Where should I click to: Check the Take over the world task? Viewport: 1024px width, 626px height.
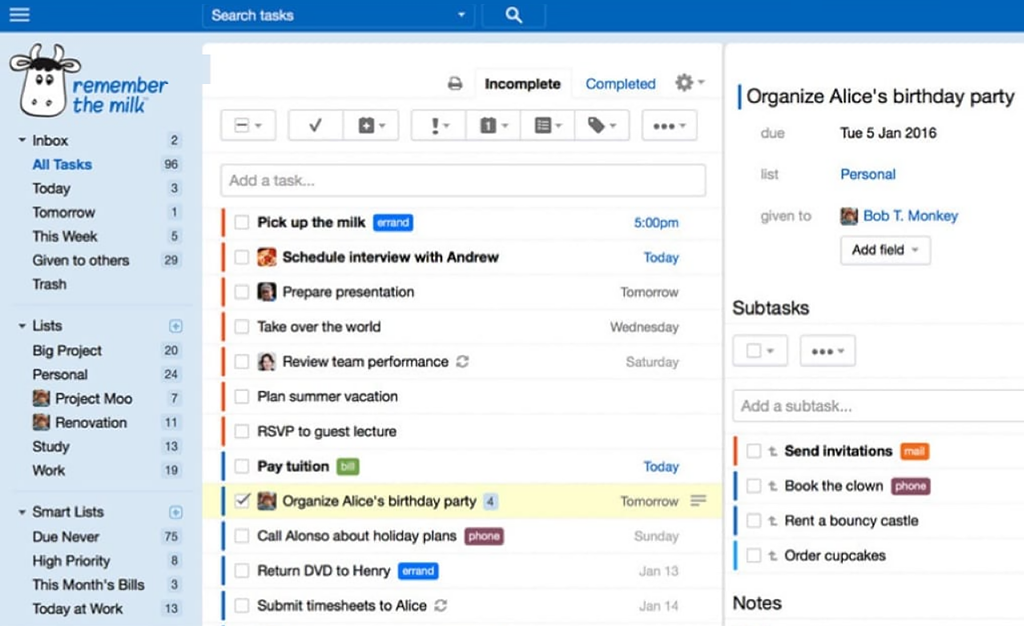(242, 326)
